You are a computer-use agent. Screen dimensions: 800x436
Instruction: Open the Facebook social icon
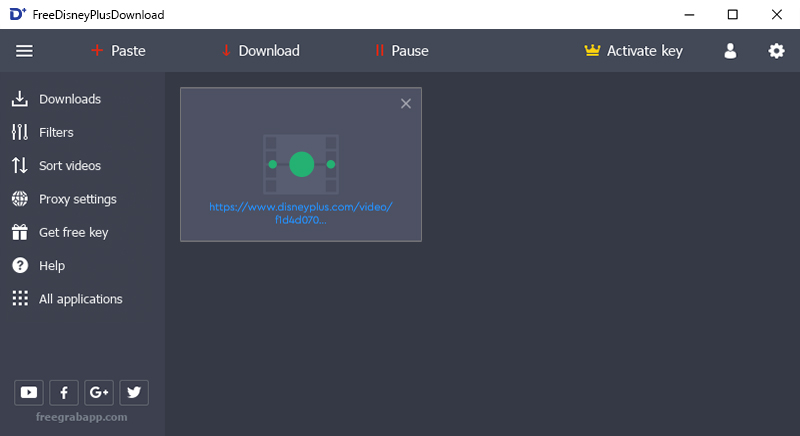[x=64, y=392]
